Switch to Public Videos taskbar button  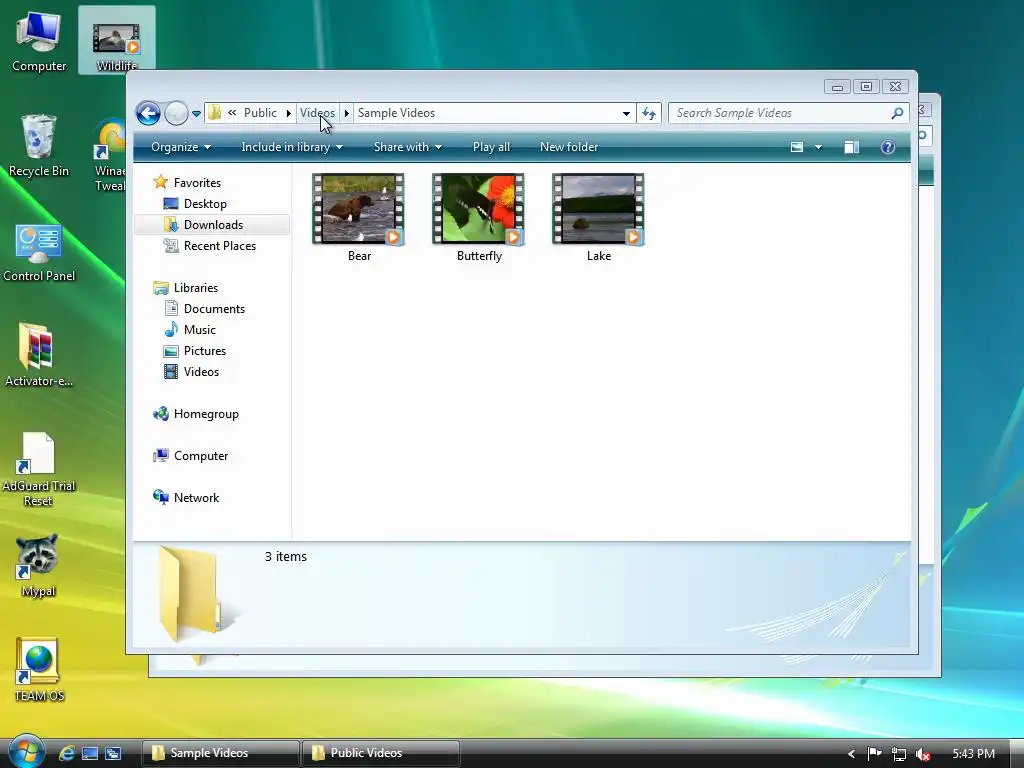click(381, 753)
